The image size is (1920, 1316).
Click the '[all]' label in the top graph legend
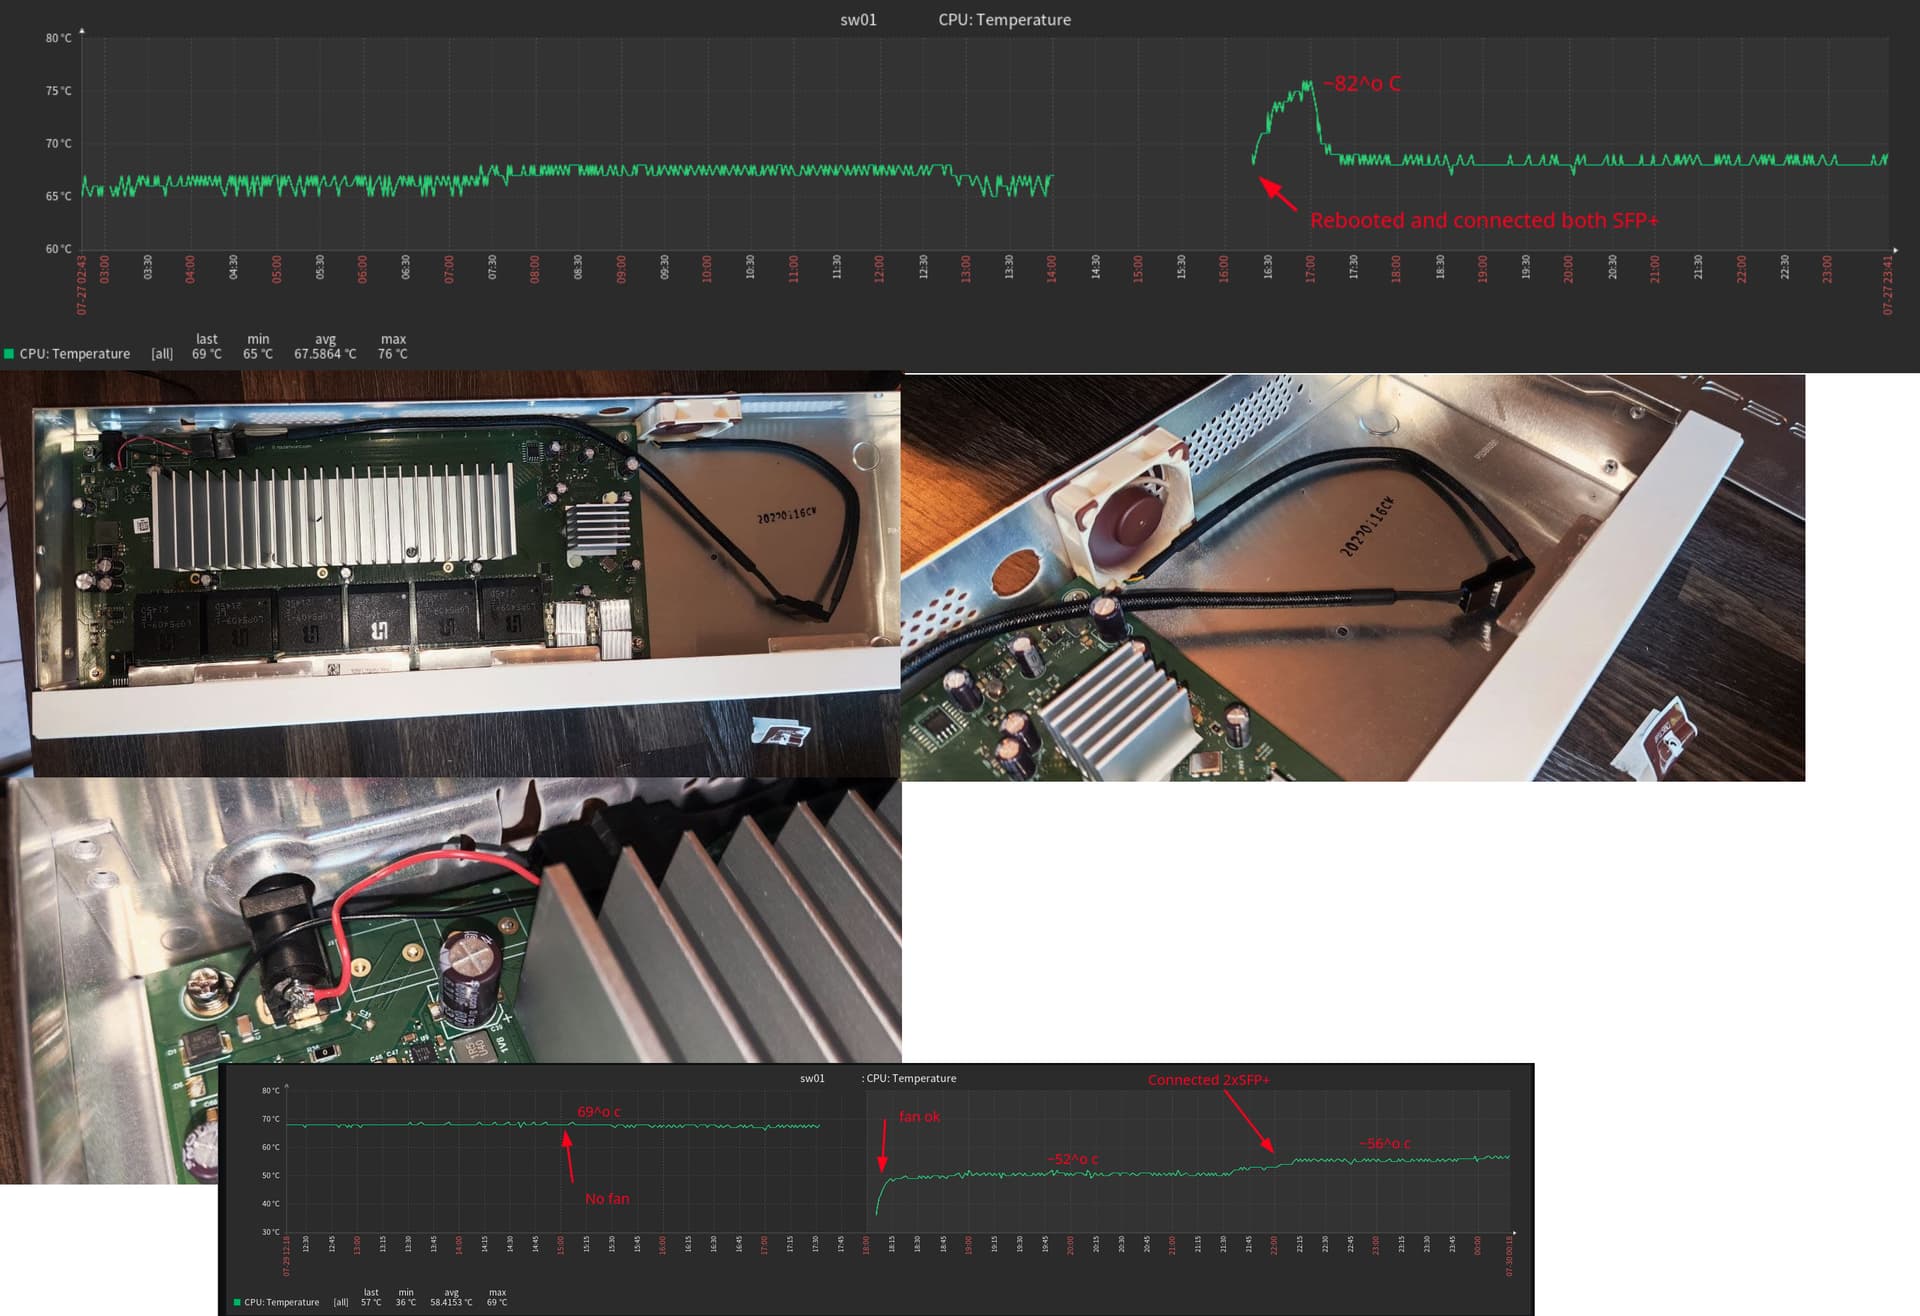coord(162,354)
